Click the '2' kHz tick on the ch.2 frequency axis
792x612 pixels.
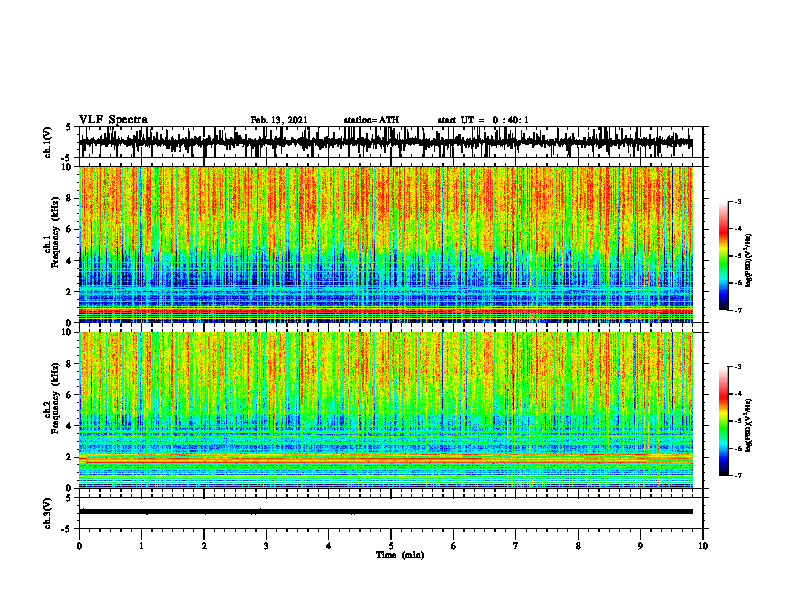[70, 457]
